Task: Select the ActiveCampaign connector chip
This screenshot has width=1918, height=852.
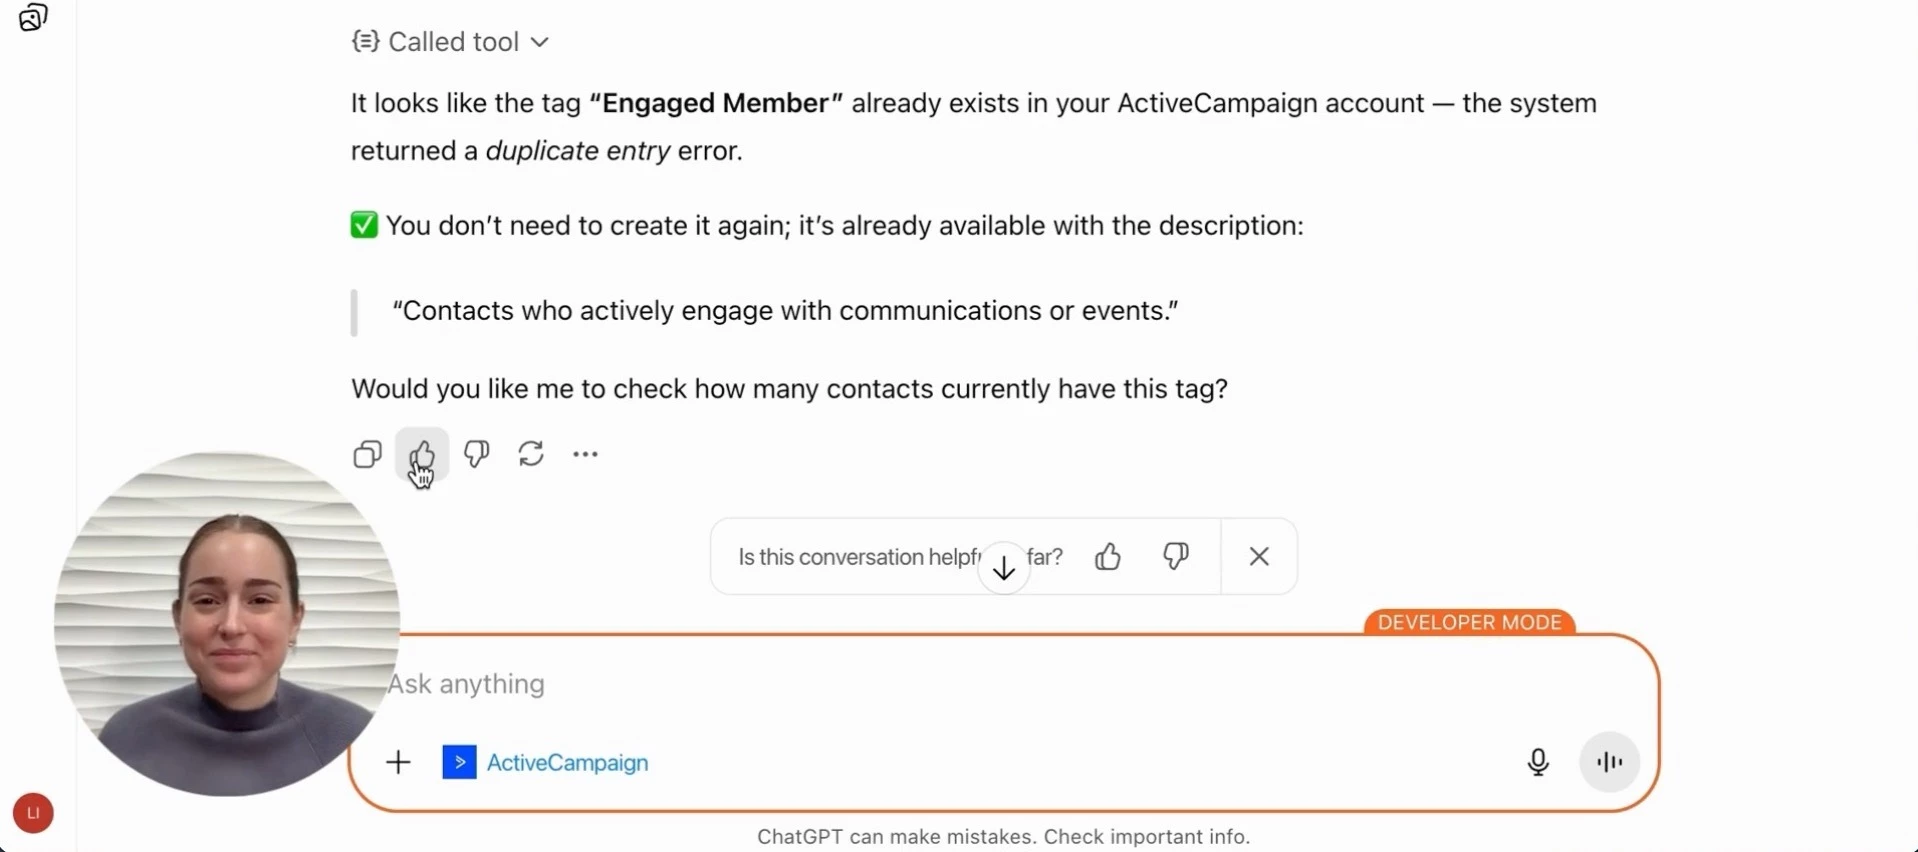Action: point(567,763)
